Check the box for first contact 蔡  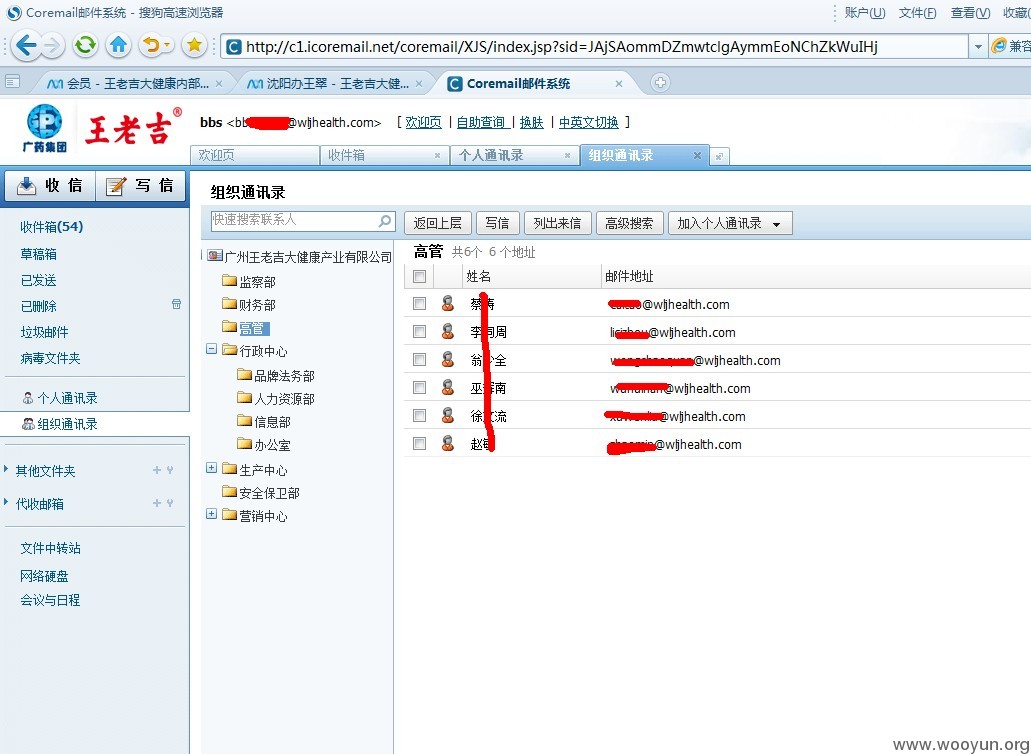(419, 304)
